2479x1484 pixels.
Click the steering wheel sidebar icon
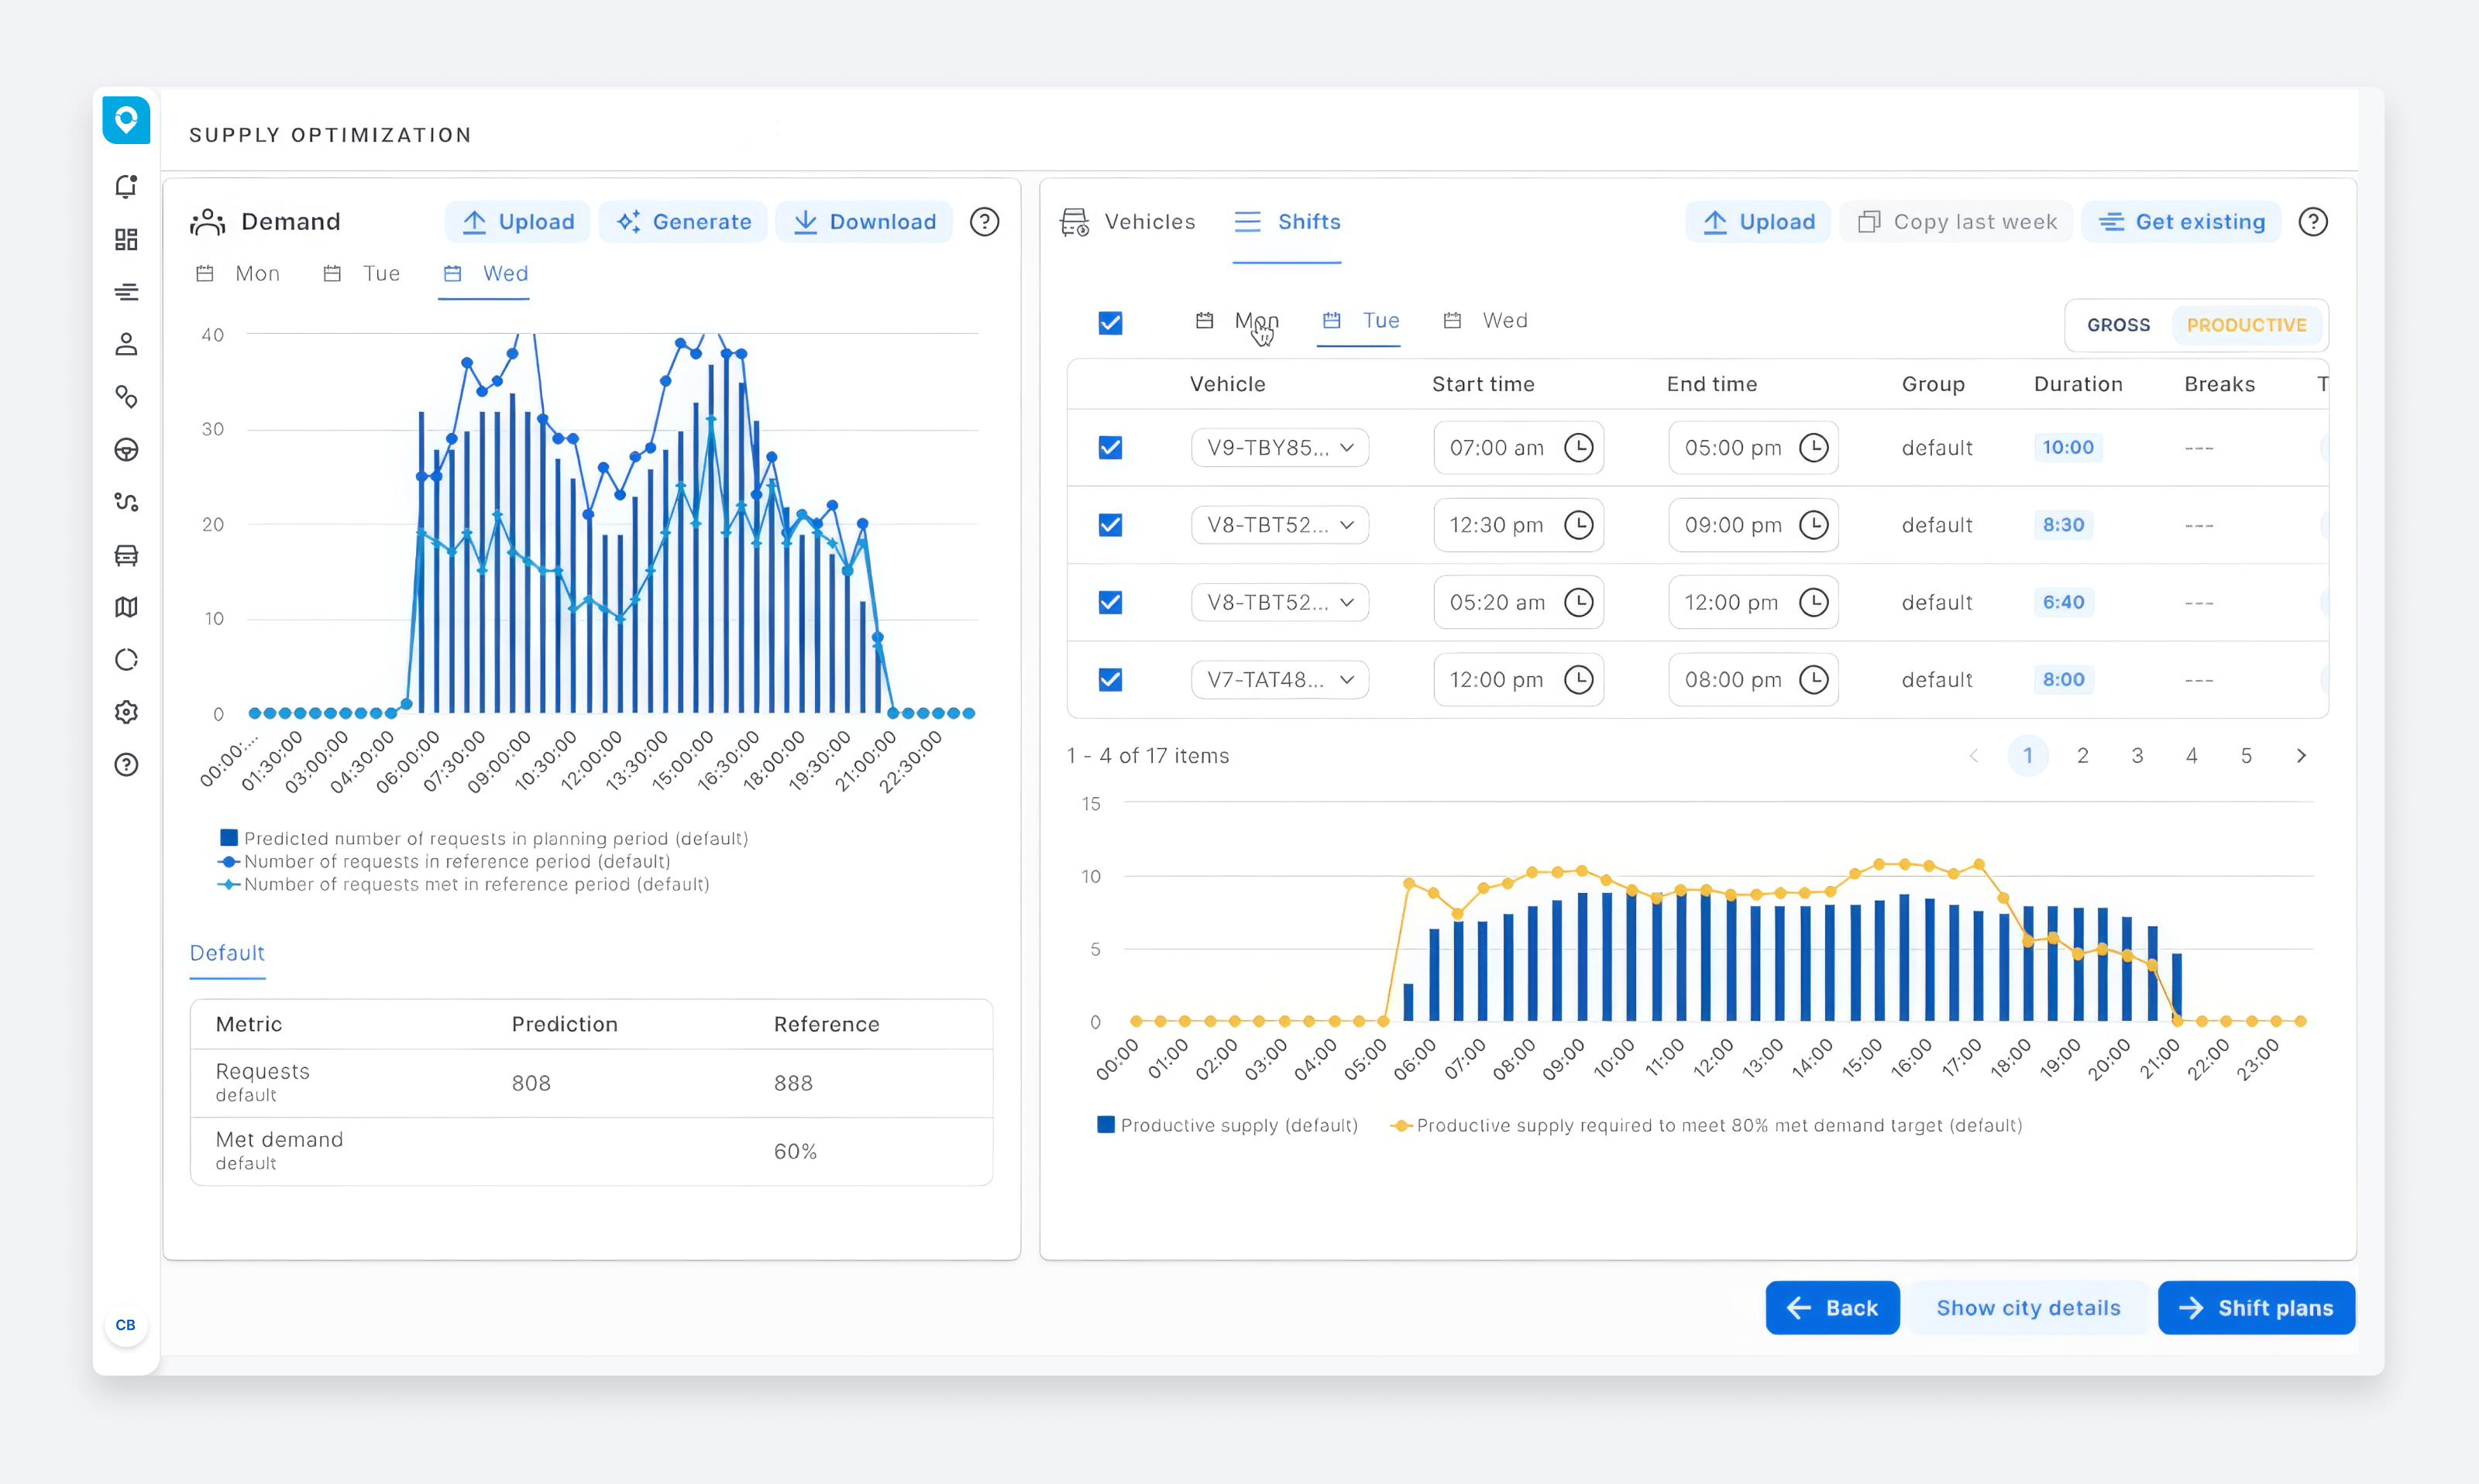(126, 450)
